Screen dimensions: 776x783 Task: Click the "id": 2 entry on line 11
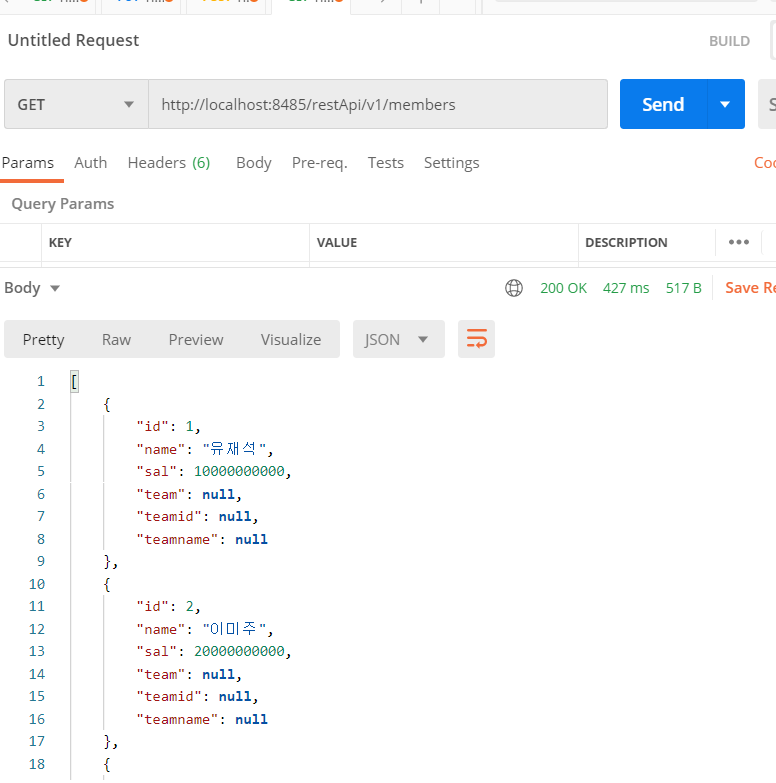point(168,607)
